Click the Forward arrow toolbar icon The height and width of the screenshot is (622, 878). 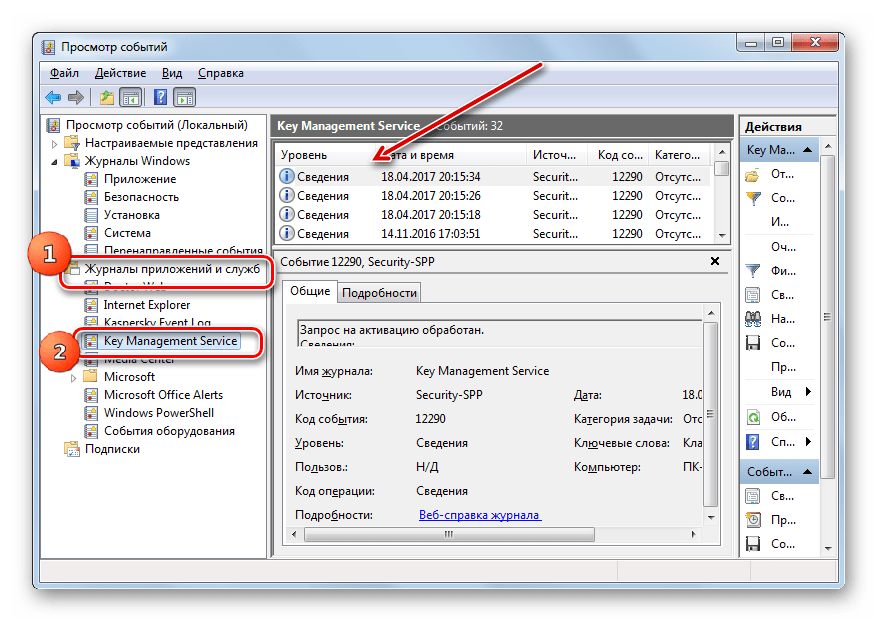click(76, 98)
